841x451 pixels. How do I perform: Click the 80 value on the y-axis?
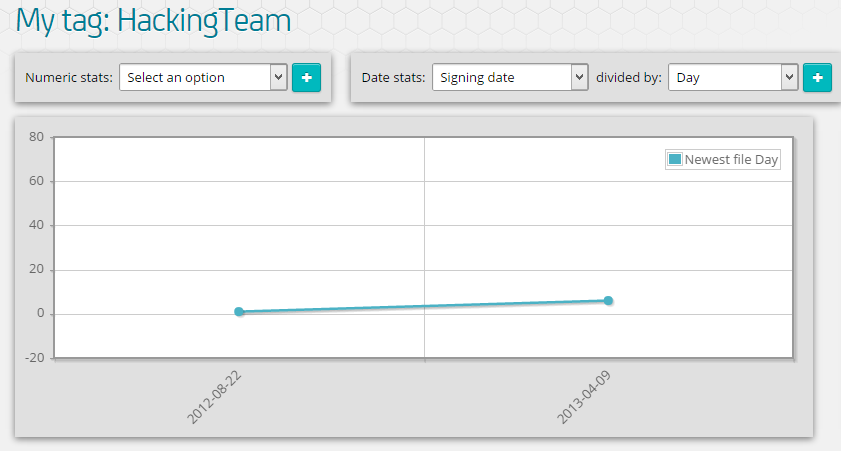click(36, 137)
